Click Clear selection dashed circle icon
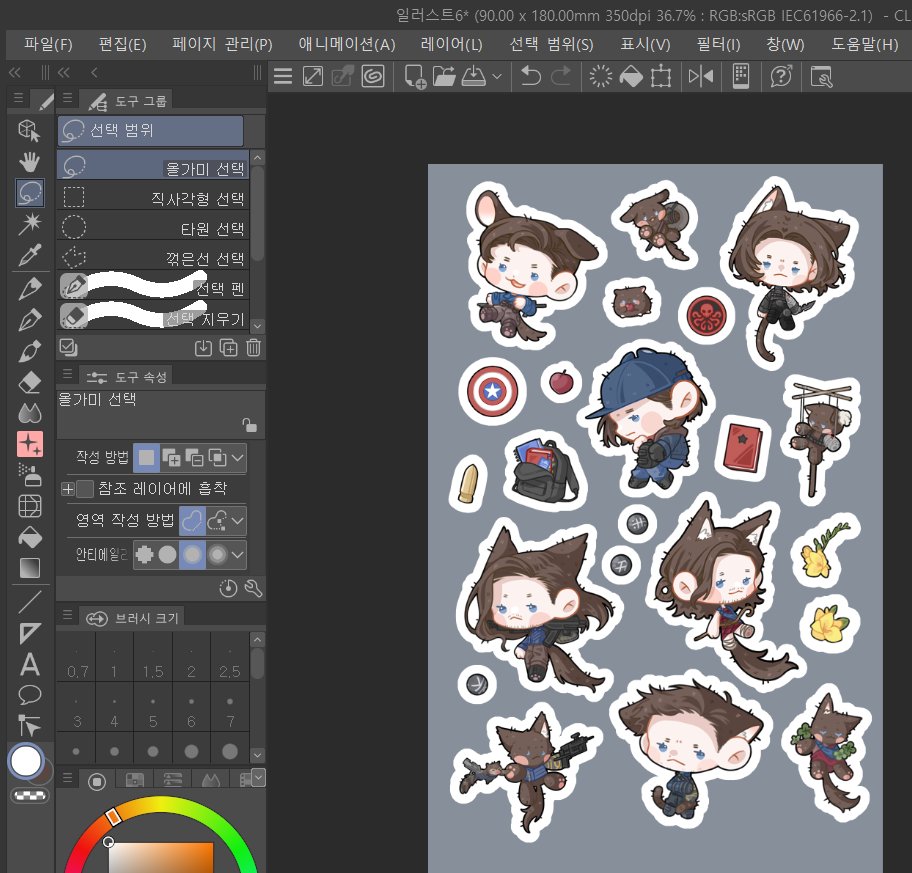The height and width of the screenshot is (873, 912). 600,76
